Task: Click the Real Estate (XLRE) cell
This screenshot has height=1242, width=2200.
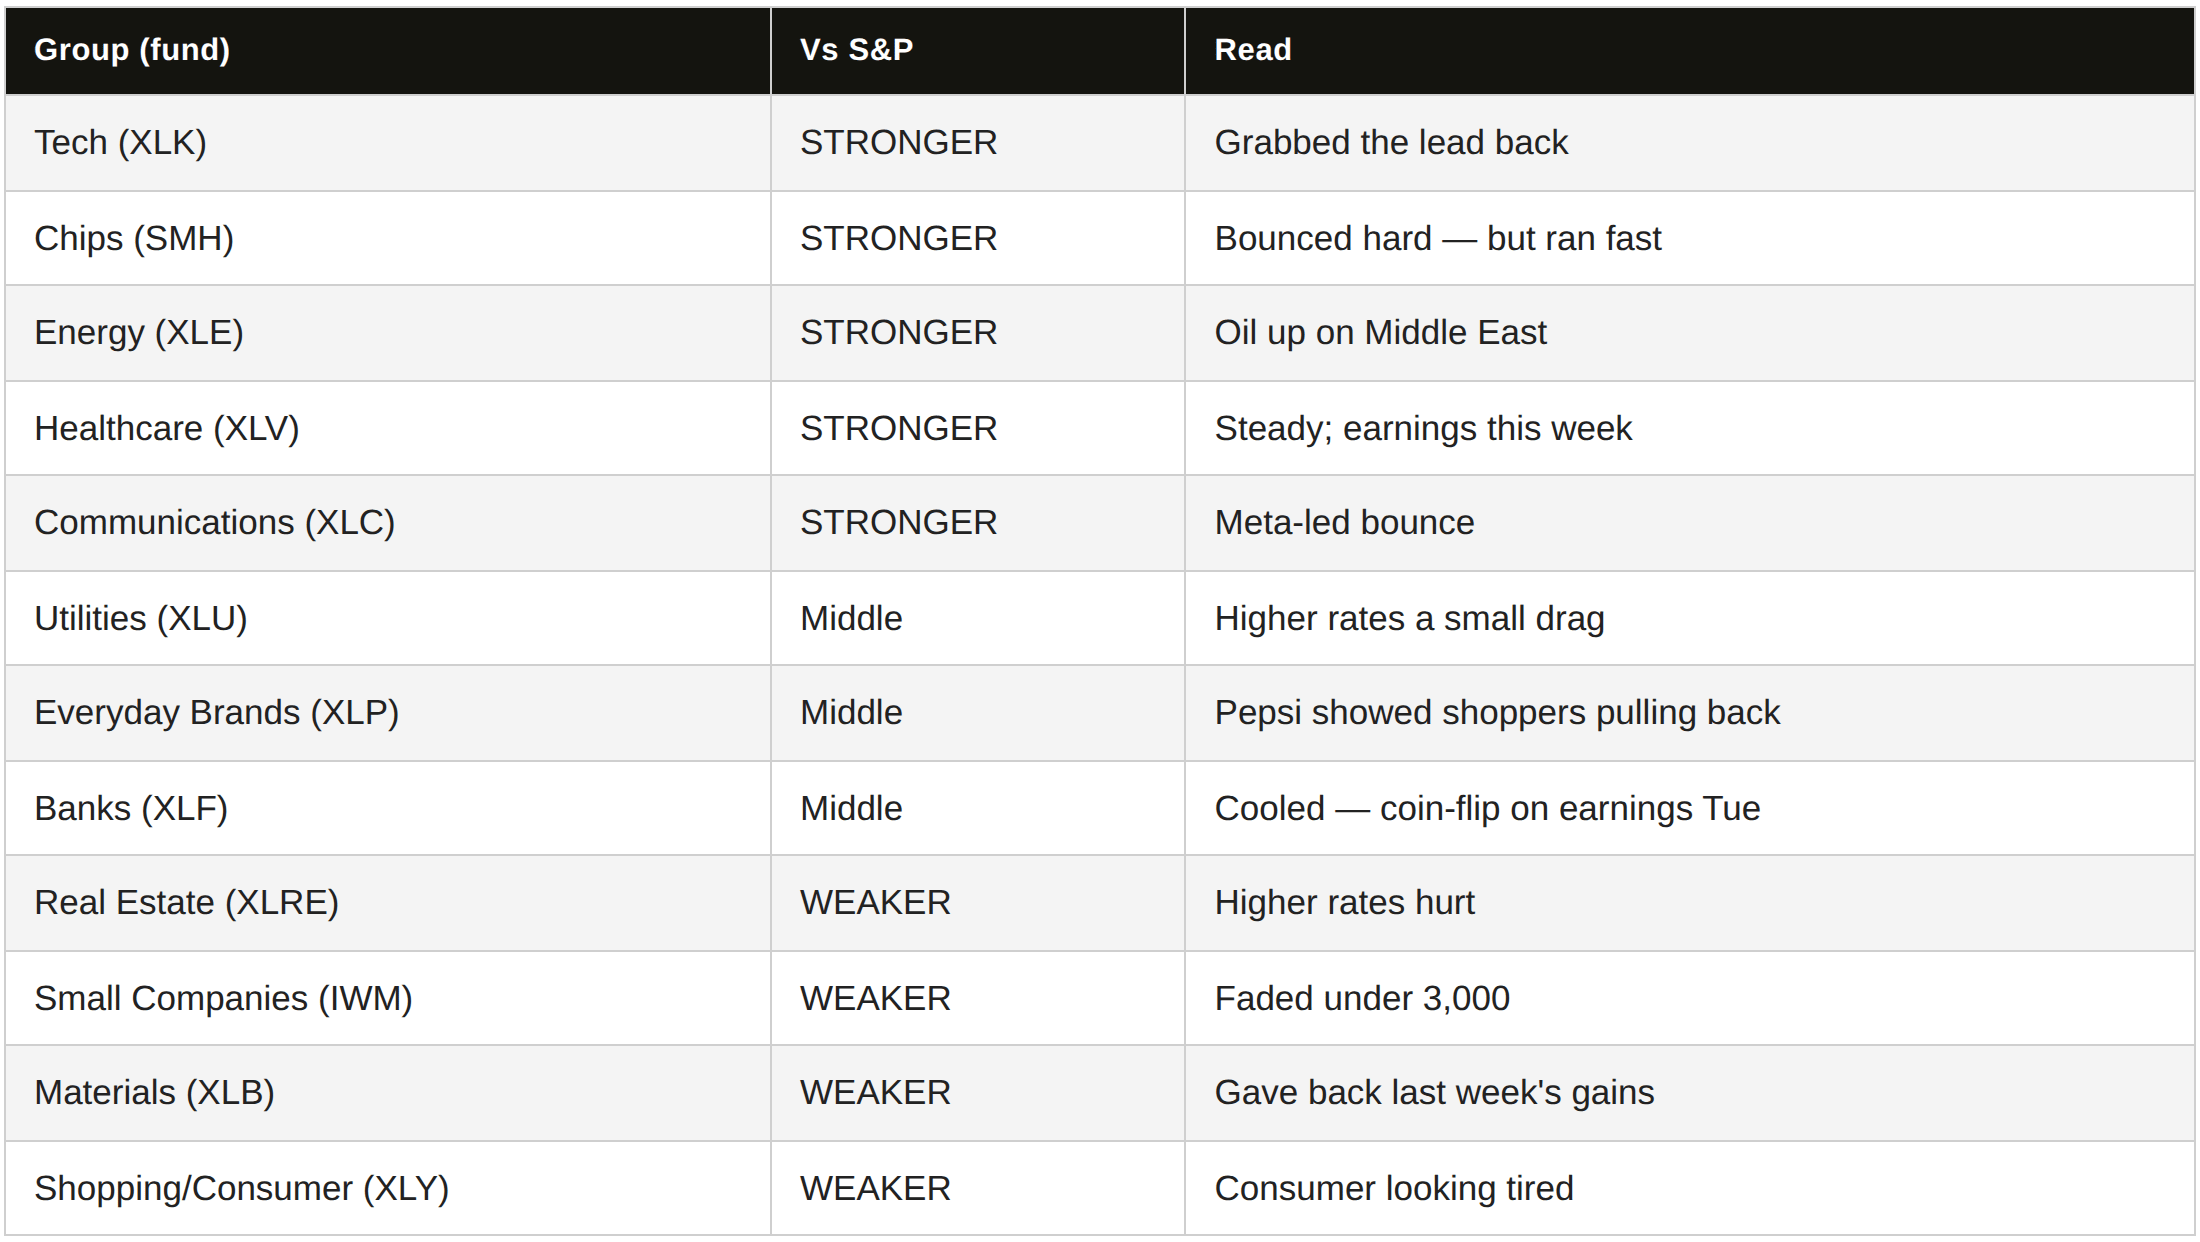Action: (388, 903)
